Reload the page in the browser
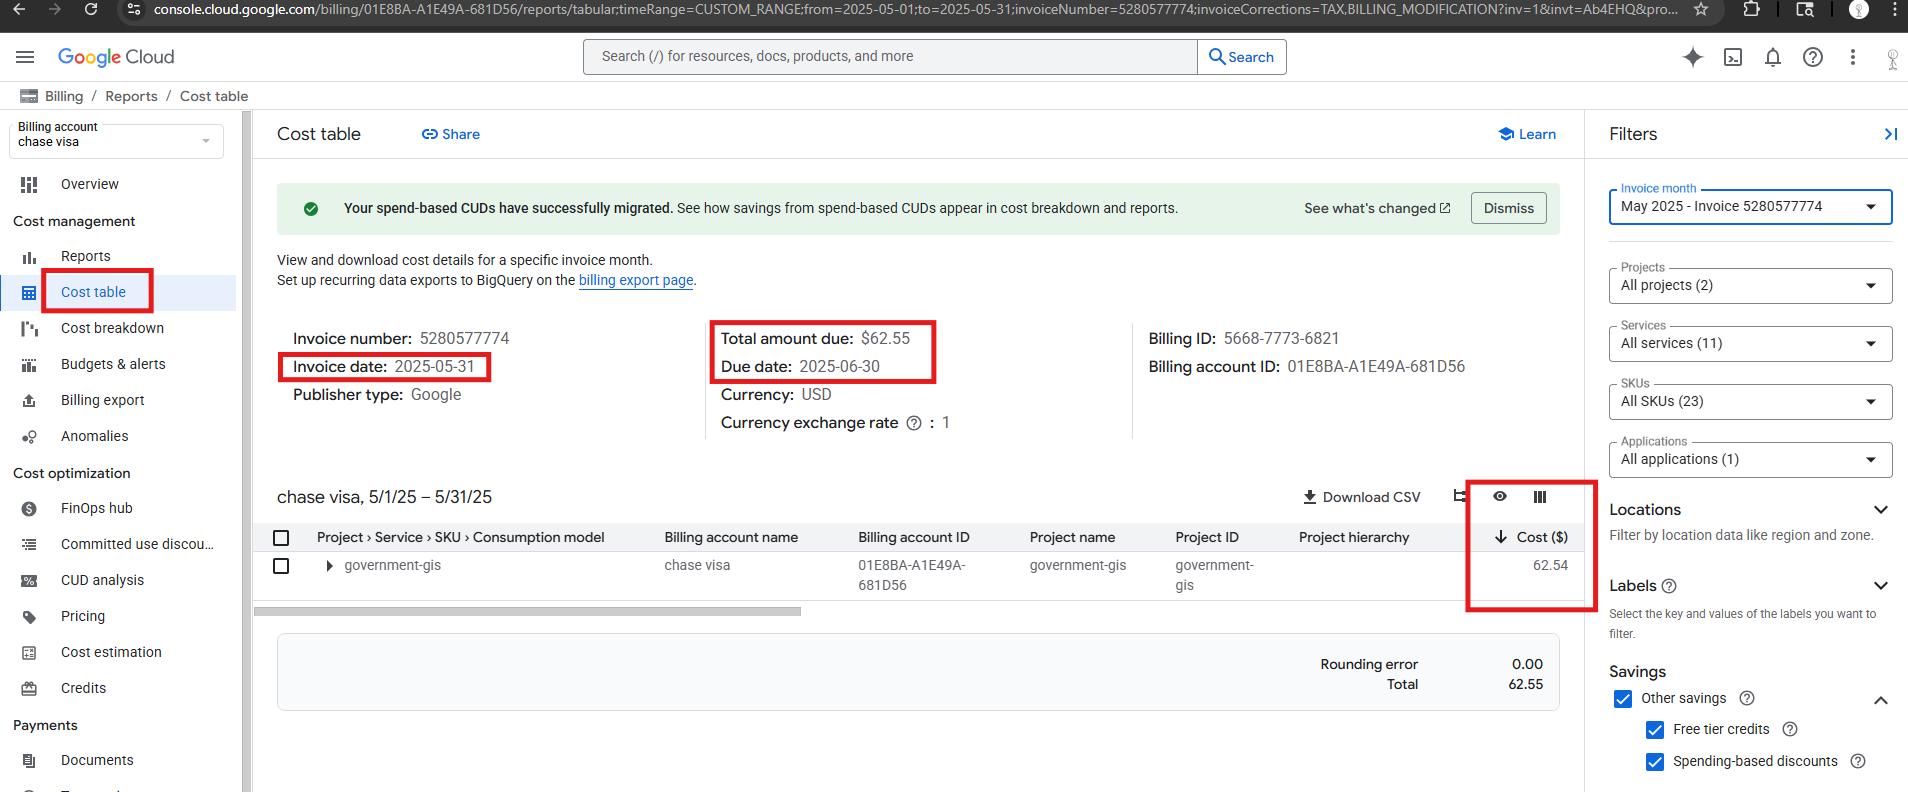This screenshot has width=1908, height=792. [x=91, y=9]
